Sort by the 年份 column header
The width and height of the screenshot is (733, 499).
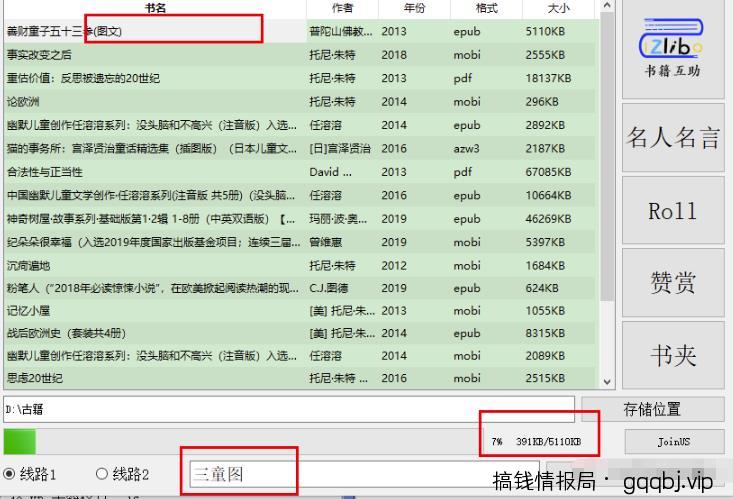(x=414, y=8)
